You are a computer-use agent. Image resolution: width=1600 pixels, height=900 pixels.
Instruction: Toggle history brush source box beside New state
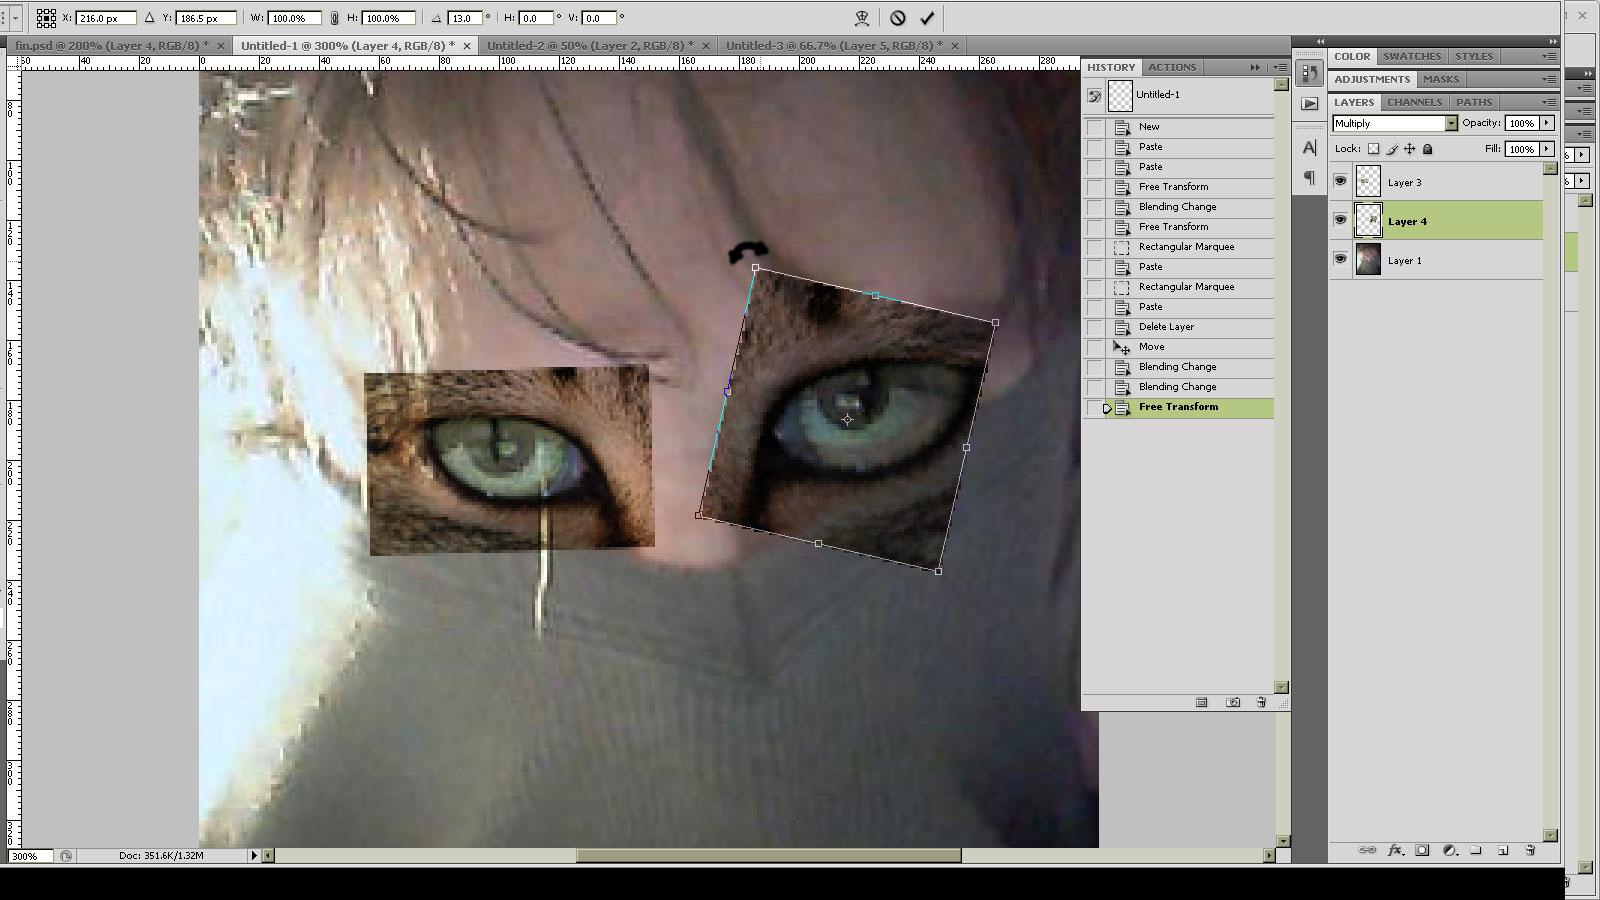click(x=1095, y=127)
